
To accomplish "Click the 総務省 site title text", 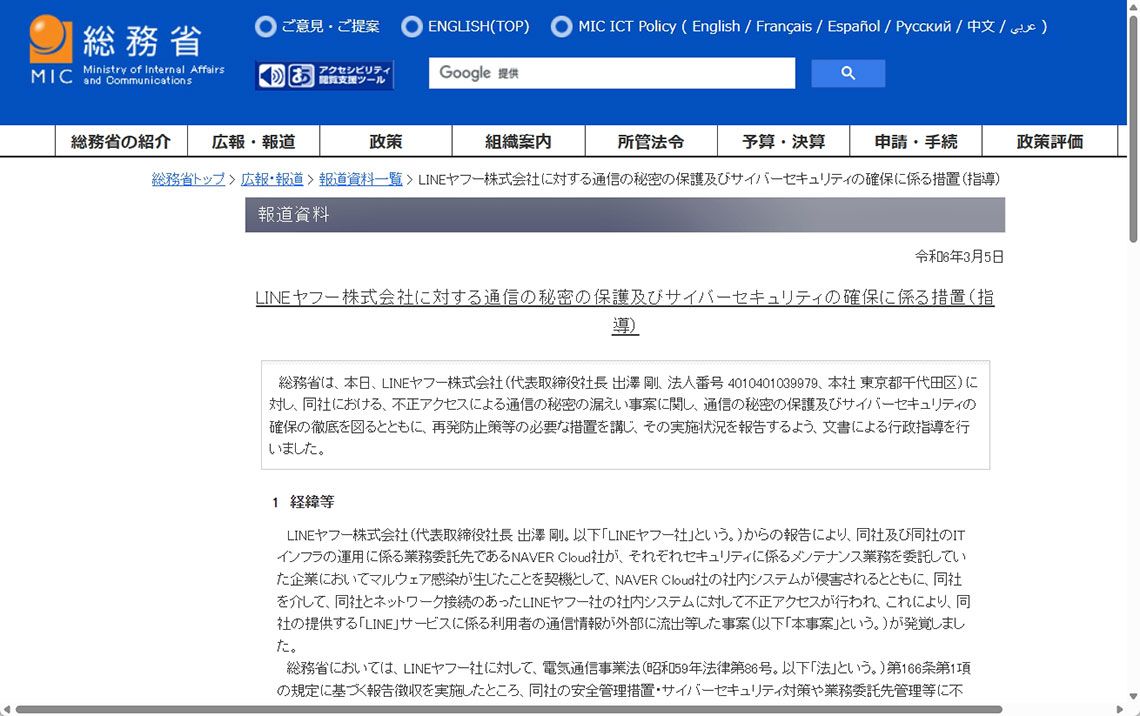I will tap(142, 41).
